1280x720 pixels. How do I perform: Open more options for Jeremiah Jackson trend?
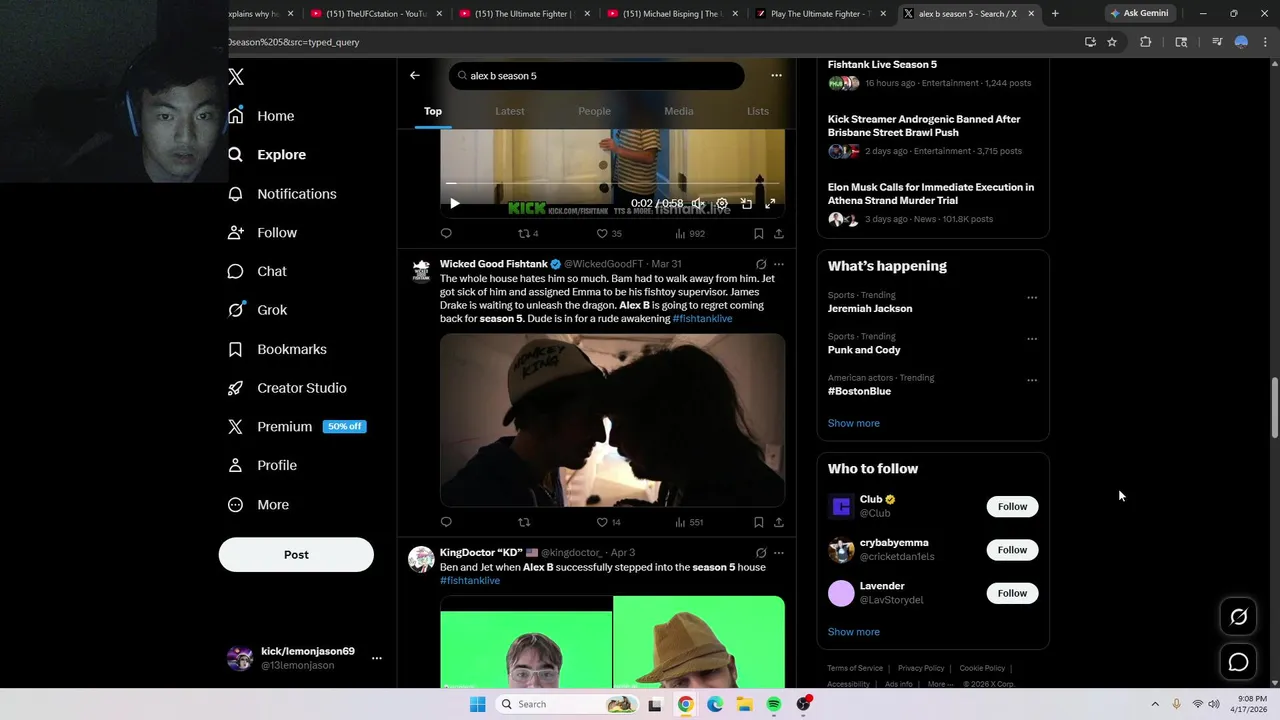pyautogui.click(x=1032, y=297)
